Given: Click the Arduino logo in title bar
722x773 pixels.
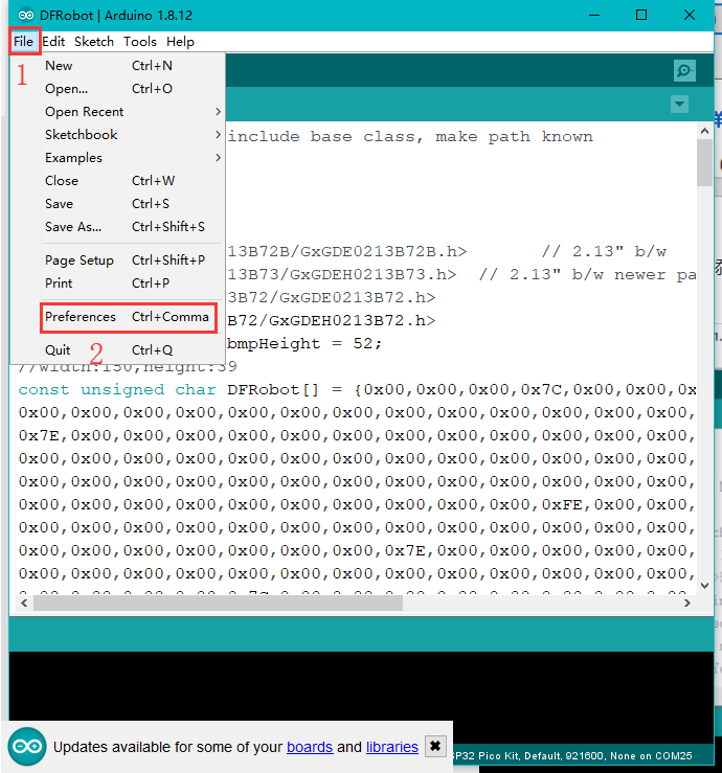Looking at the screenshot, I should tap(26, 15).
